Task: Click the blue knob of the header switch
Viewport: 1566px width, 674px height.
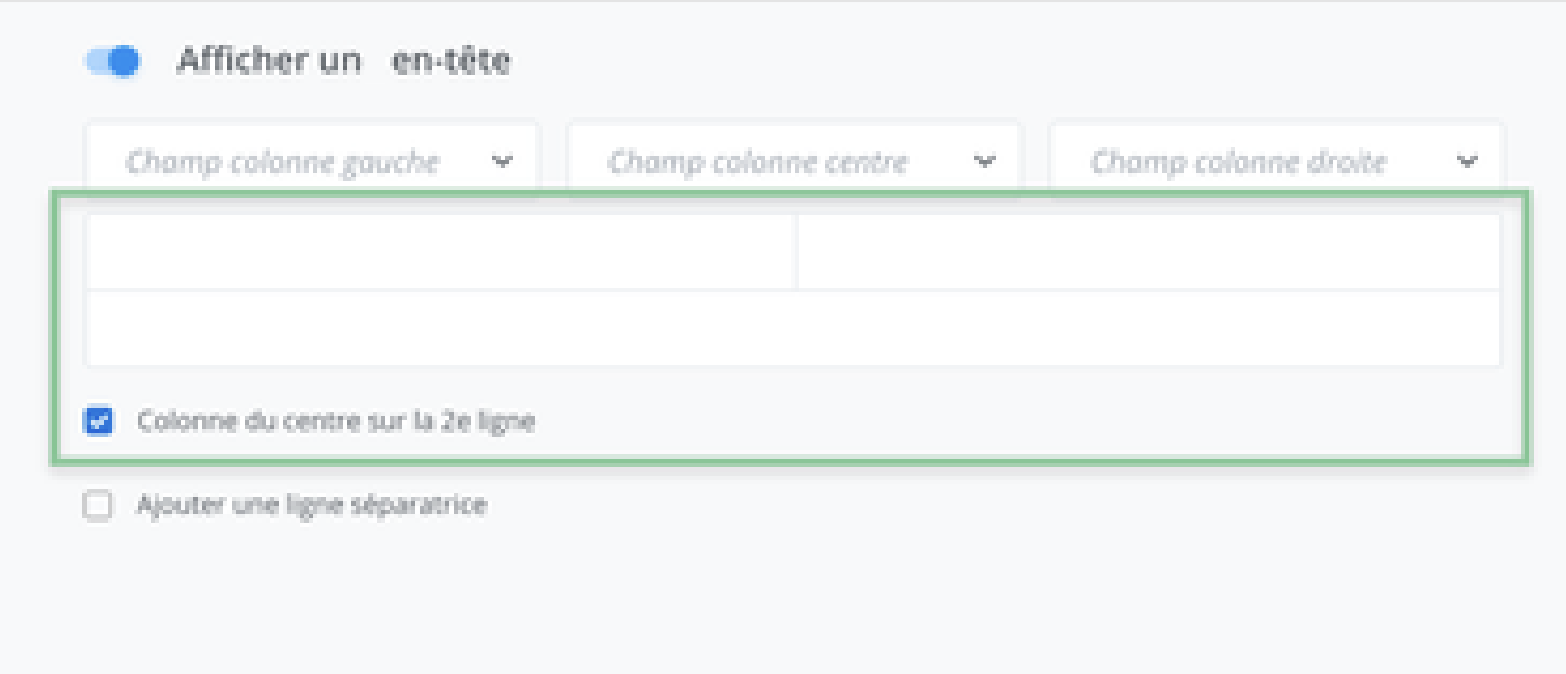Action: click(123, 62)
